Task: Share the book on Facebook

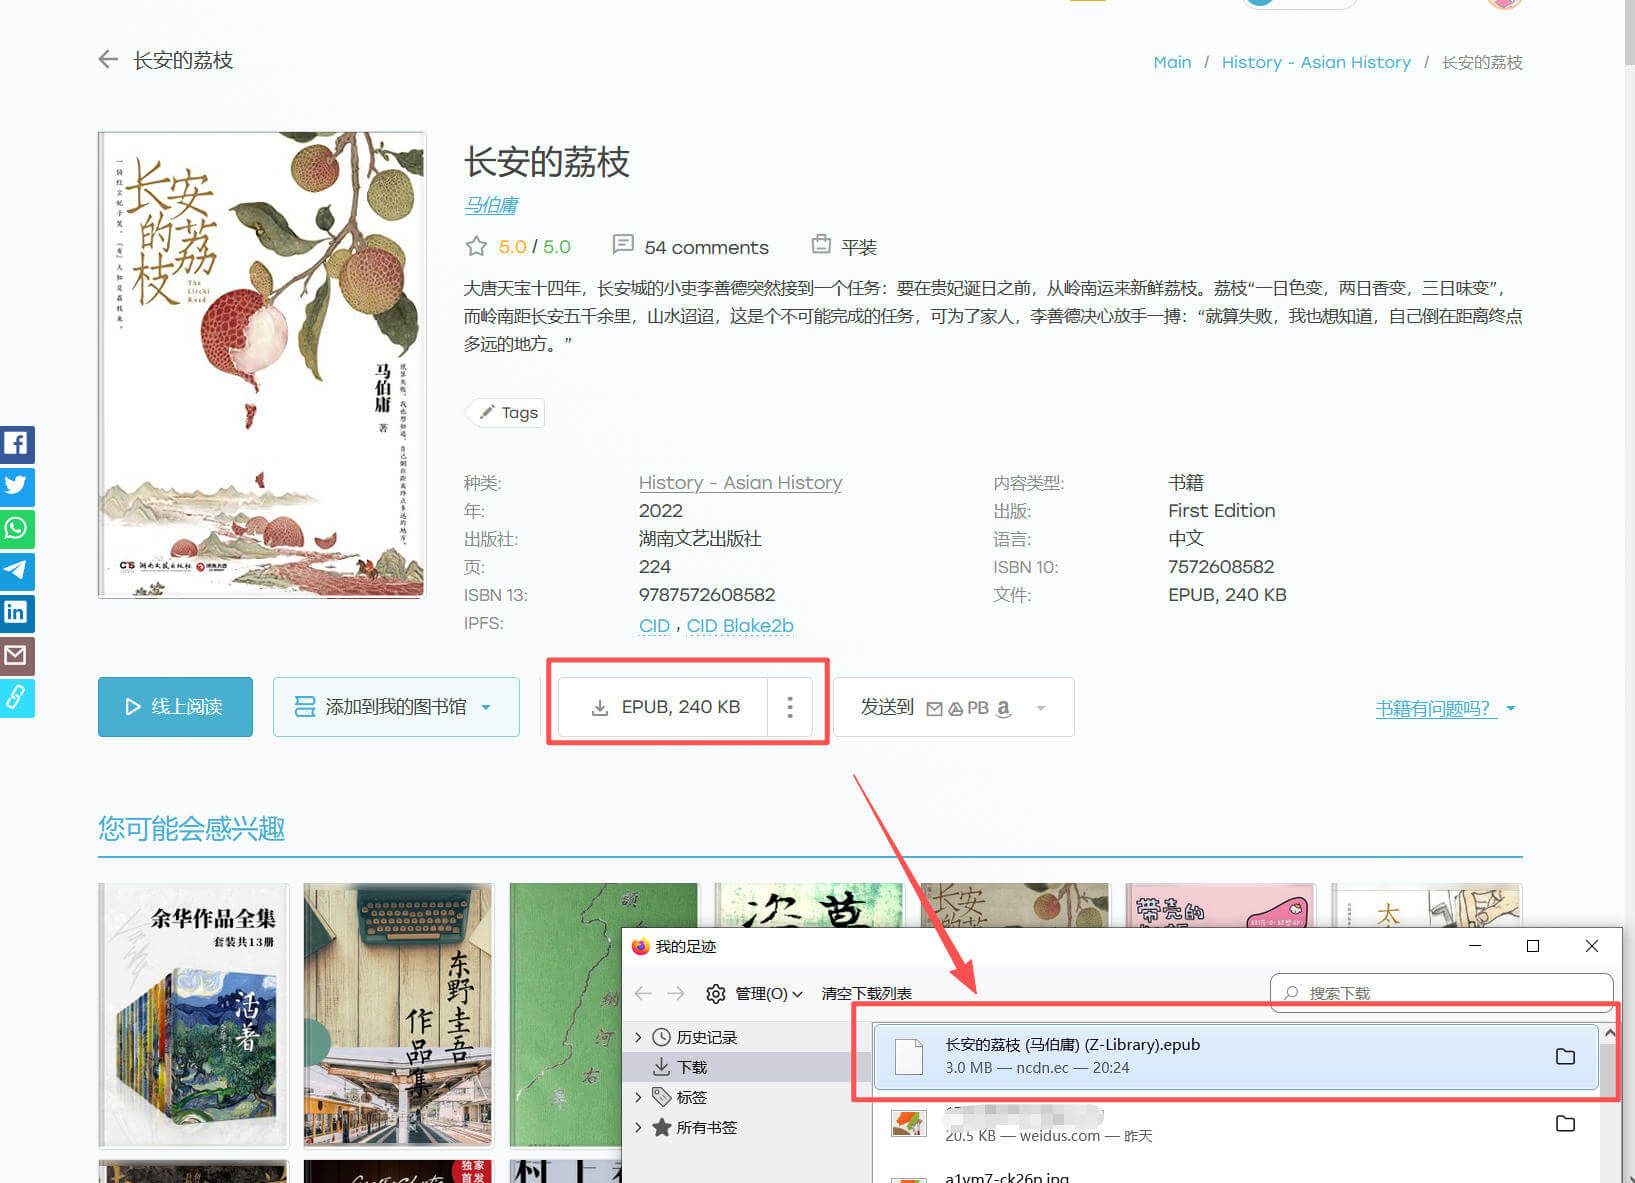Action: coord(16,444)
